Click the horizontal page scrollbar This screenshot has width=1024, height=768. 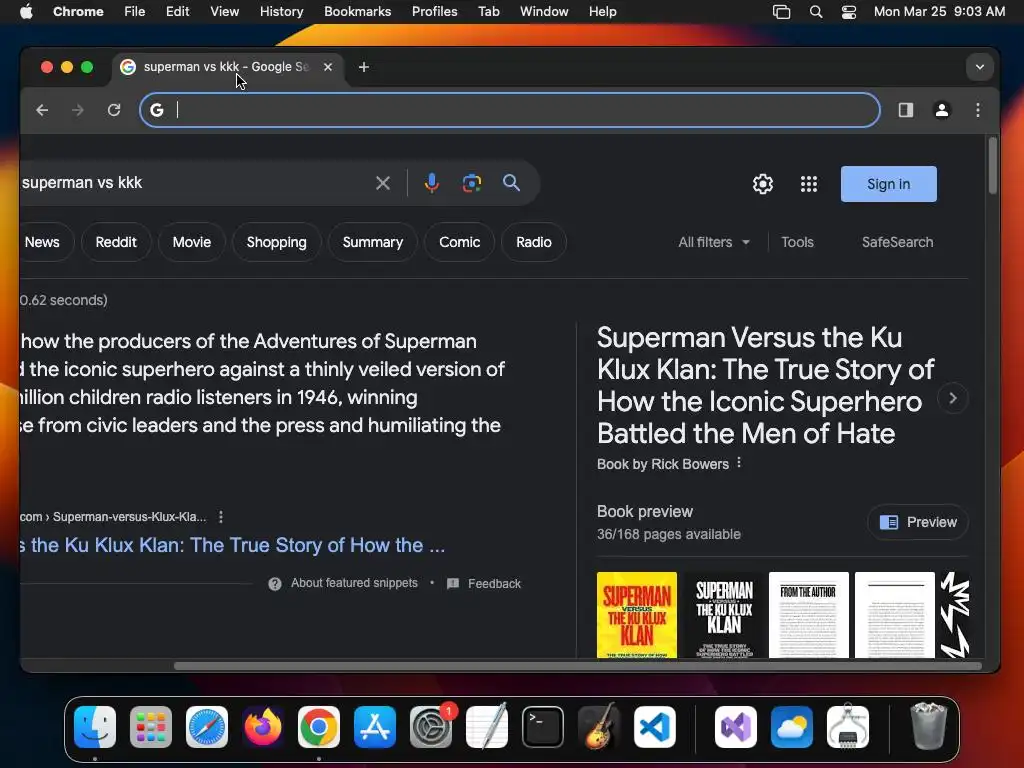click(577, 666)
